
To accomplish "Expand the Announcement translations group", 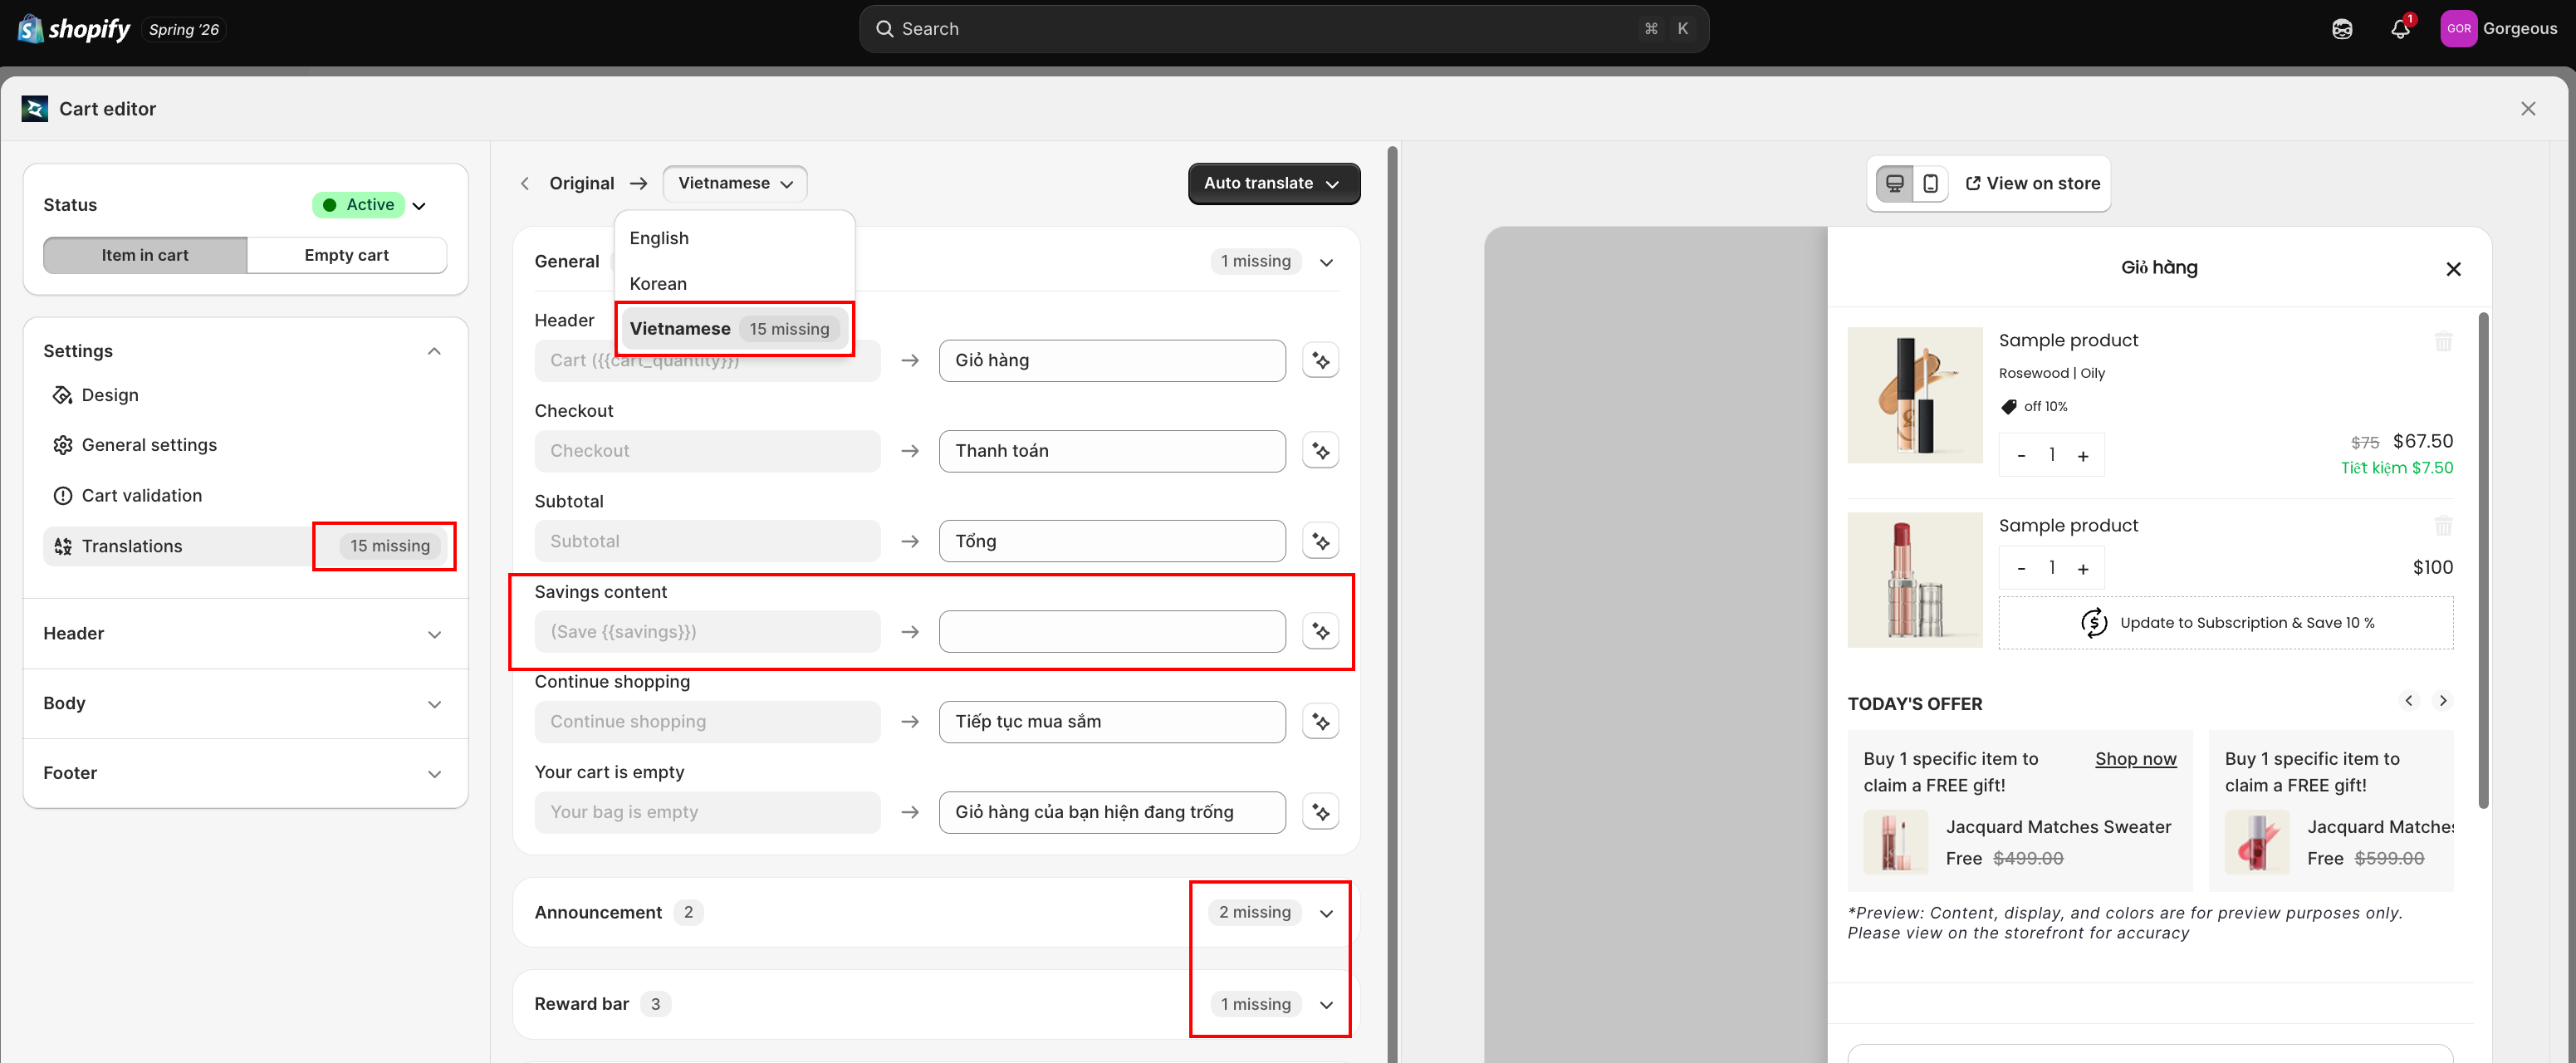I will point(1326,913).
